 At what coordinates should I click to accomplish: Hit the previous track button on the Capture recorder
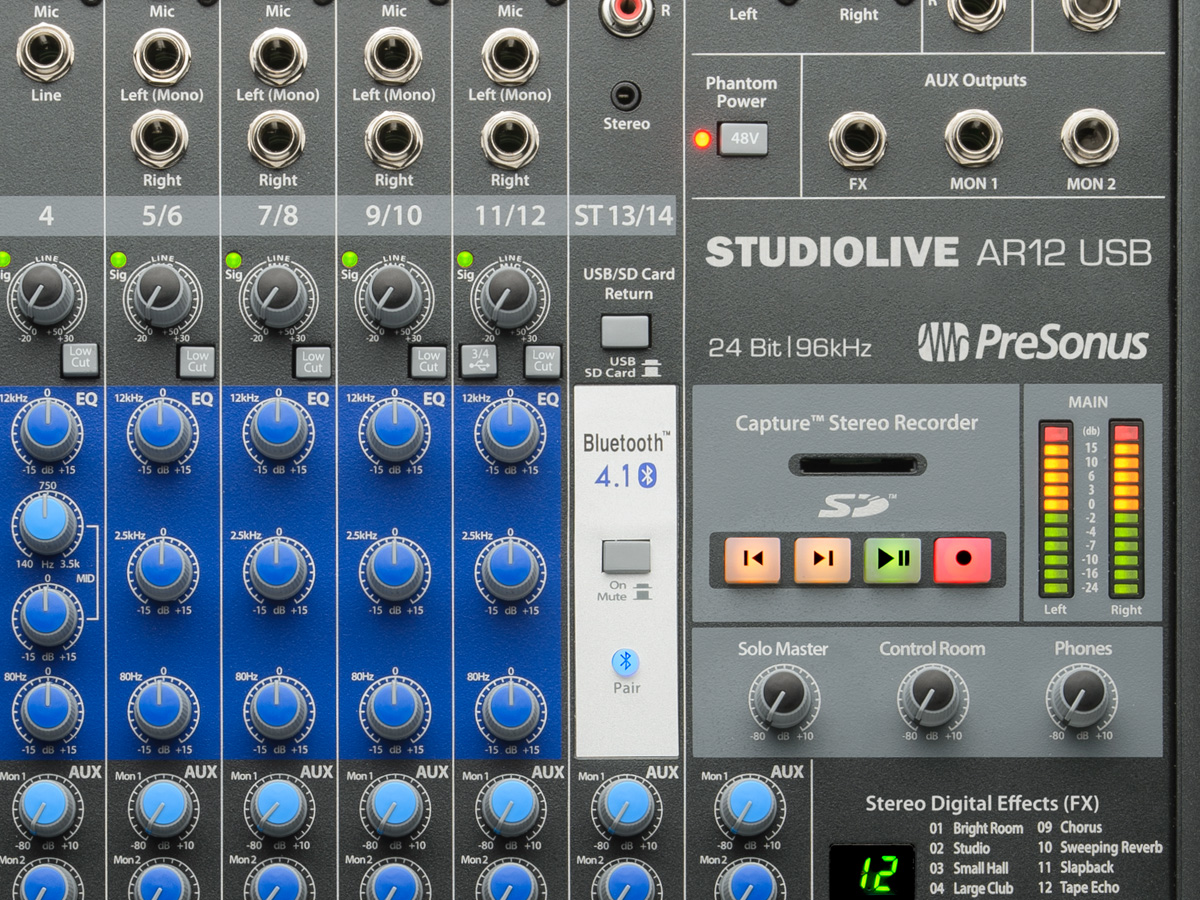[752, 560]
